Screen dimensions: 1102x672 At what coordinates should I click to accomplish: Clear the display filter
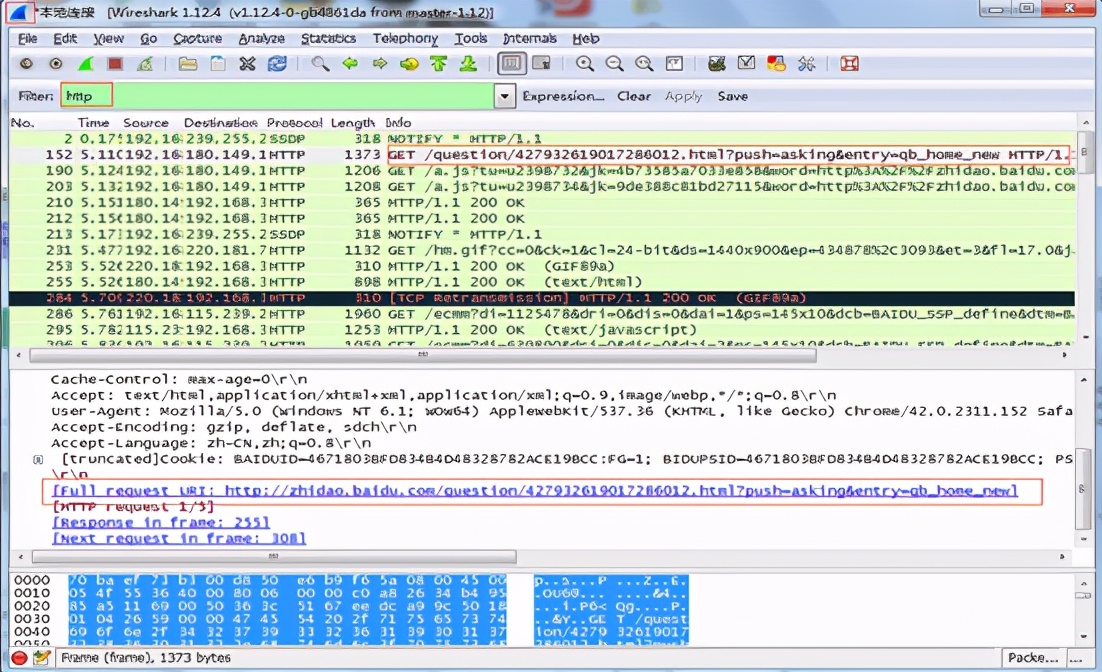[x=634, y=96]
